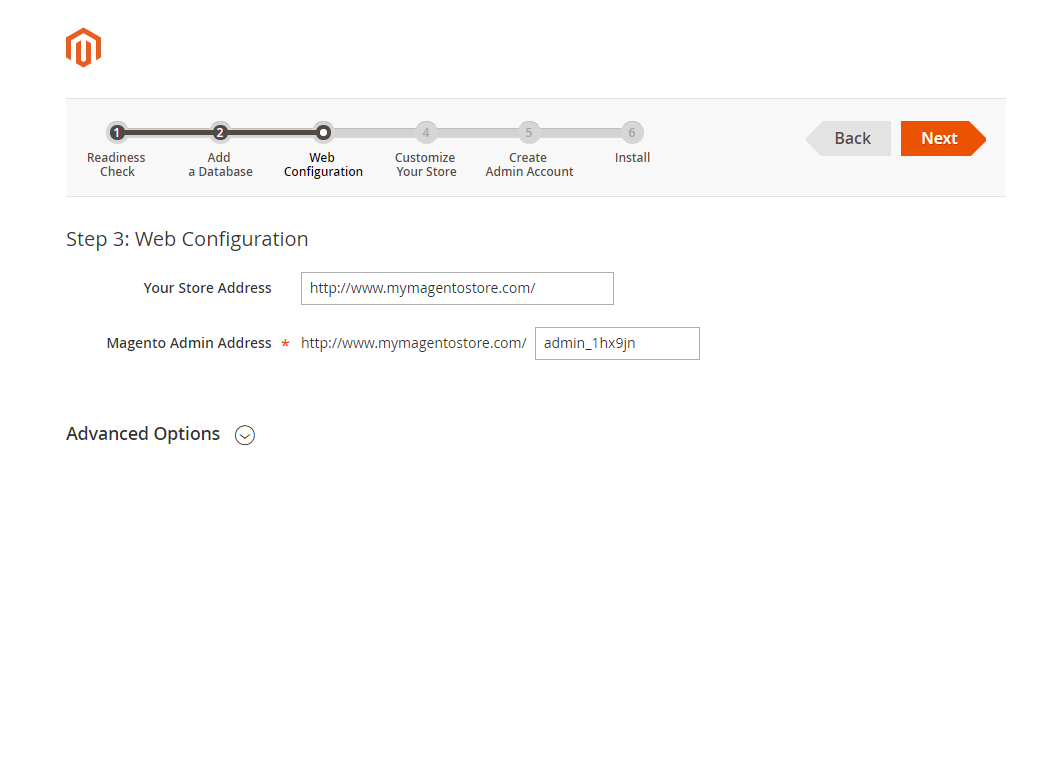This screenshot has height=784, width=1048.
Task: Click the required field asterisk indicator
Action: coord(284,343)
